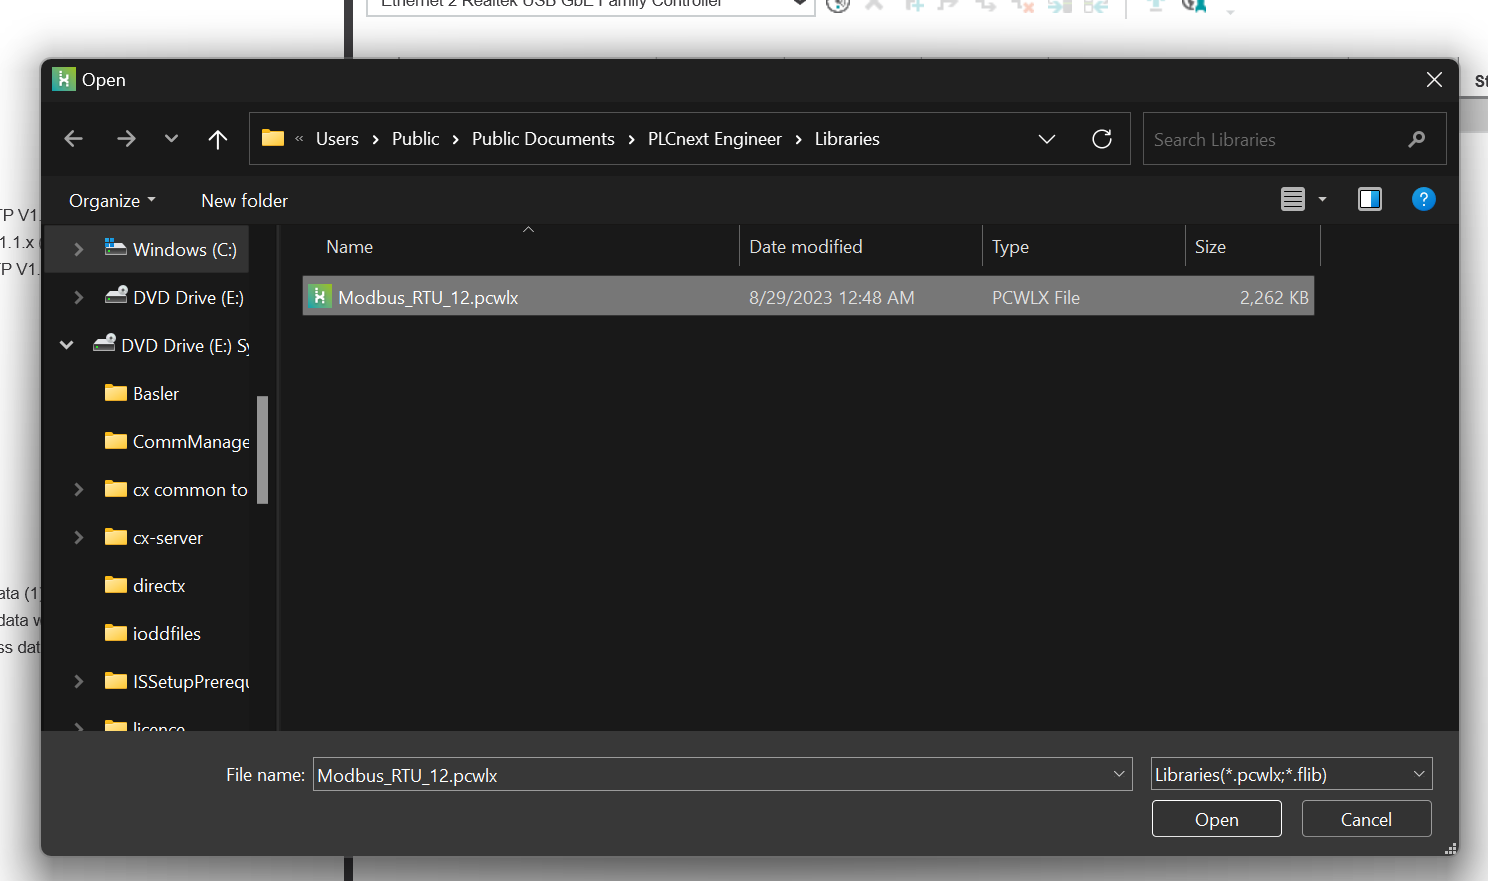This screenshot has height=881, width=1488.
Task: Select Modbus_RTU_12.pcwlx file
Action: click(808, 296)
